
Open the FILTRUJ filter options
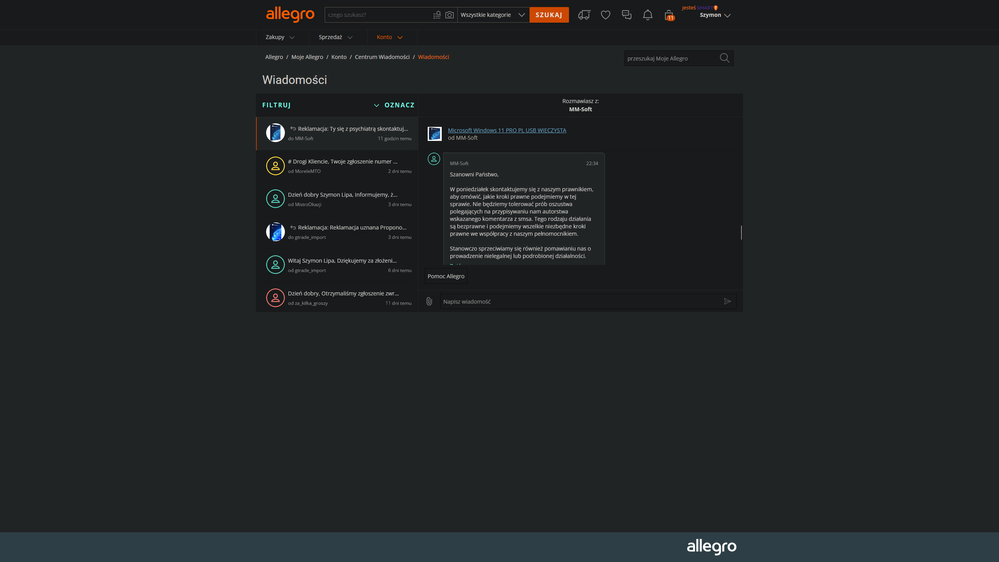277,105
